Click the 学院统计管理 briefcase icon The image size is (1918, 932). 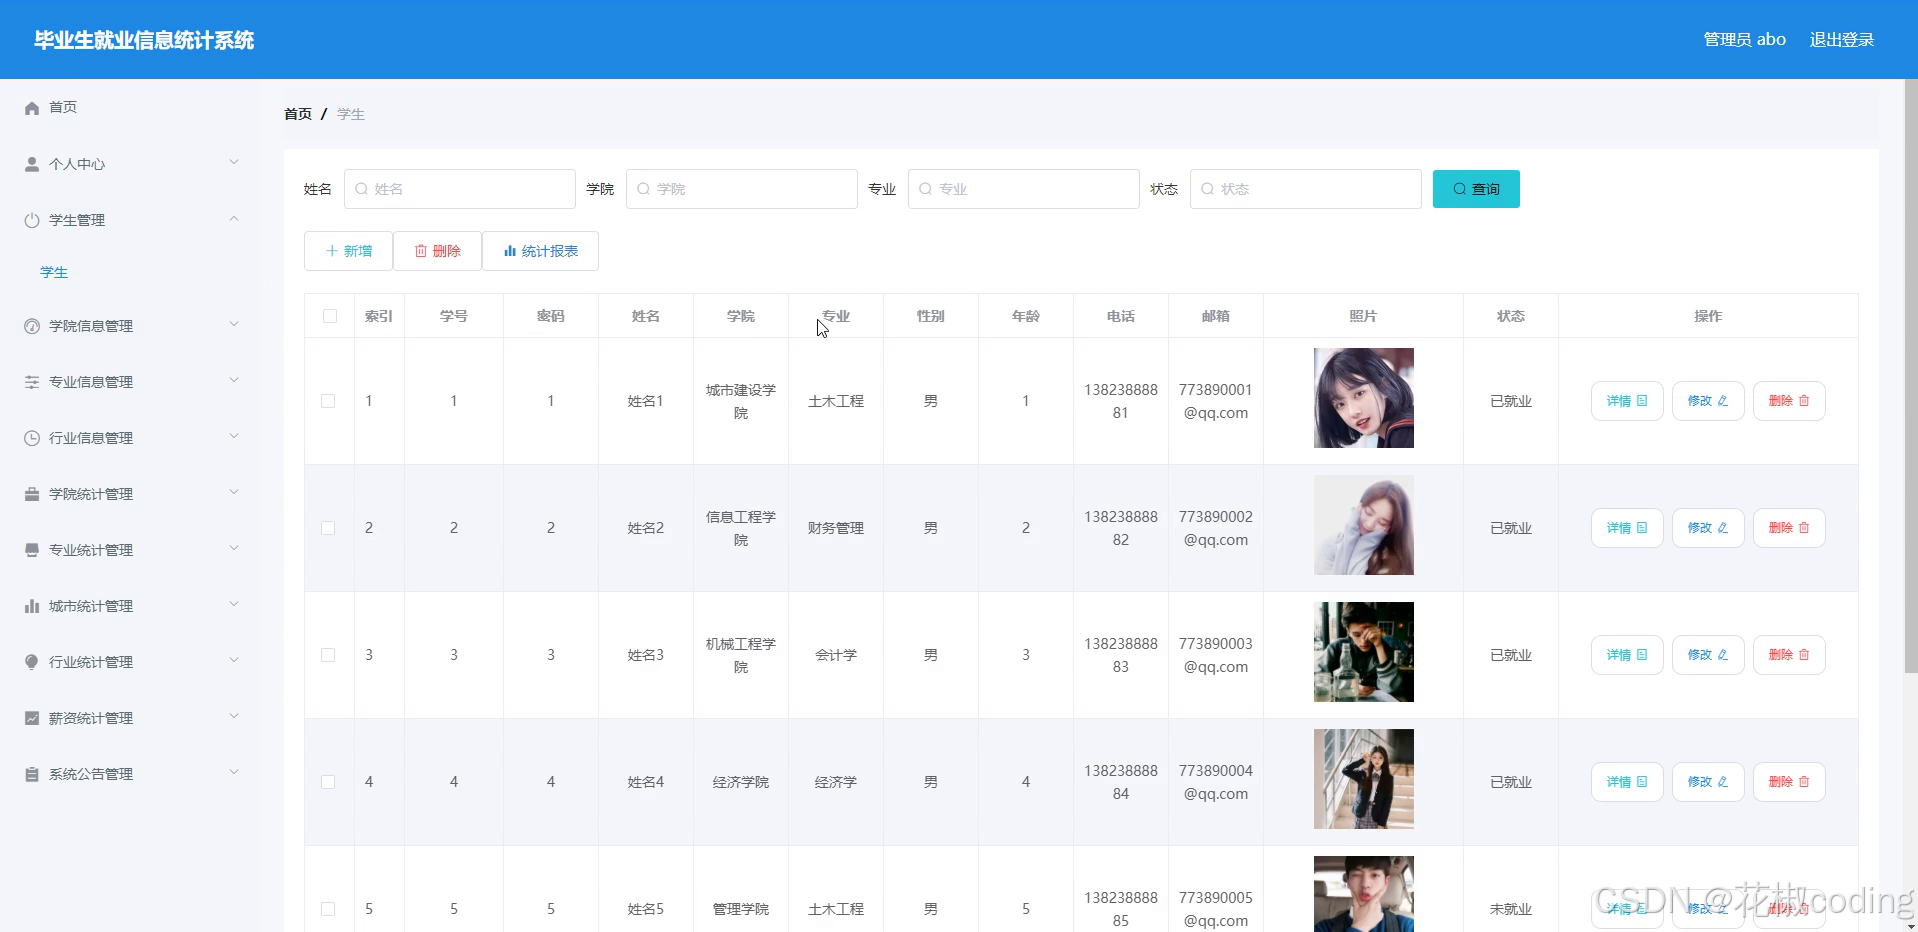point(32,494)
